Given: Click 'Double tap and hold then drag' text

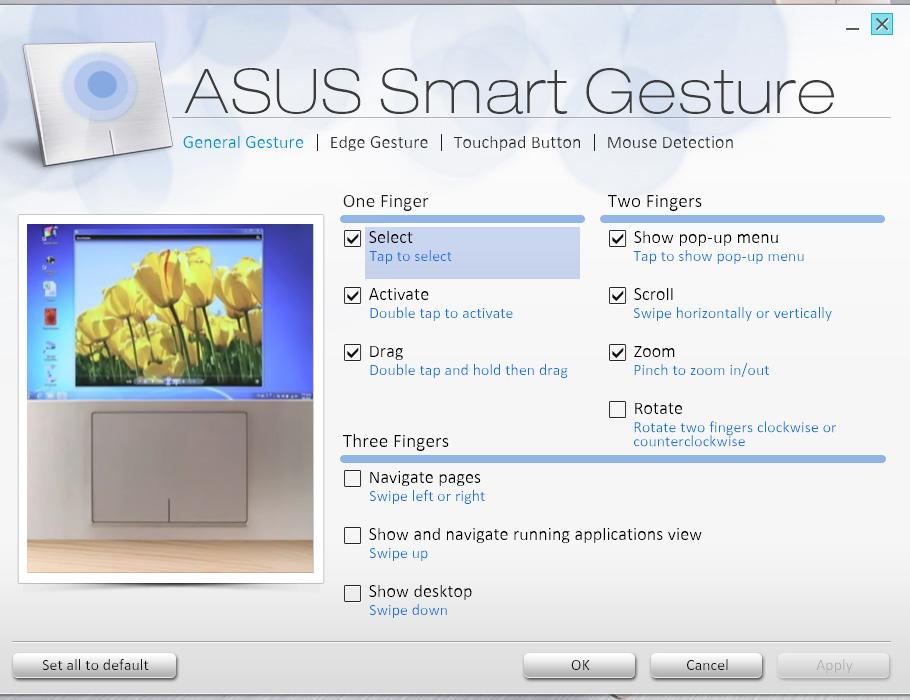Looking at the screenshot, I should coord(468,370).
